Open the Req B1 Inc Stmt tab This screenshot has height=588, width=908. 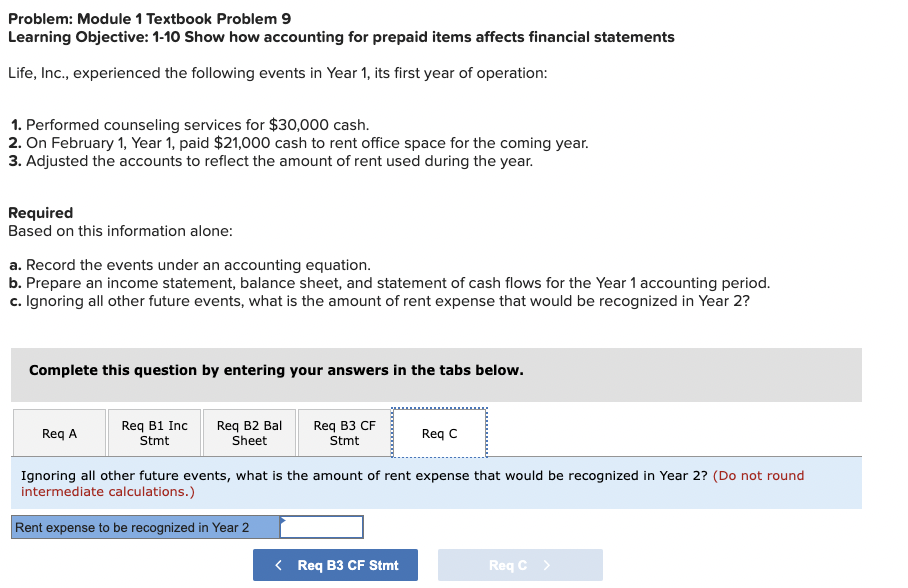coord(153,432)
